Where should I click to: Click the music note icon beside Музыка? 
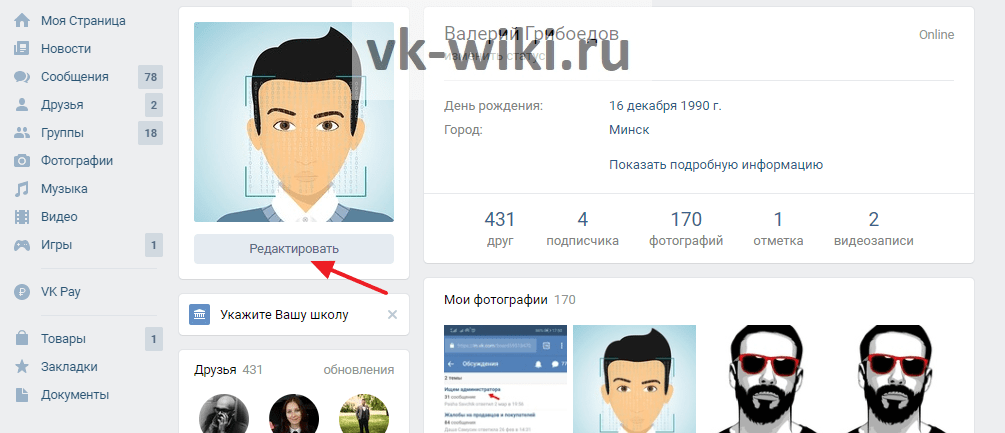tap(22, 189)
